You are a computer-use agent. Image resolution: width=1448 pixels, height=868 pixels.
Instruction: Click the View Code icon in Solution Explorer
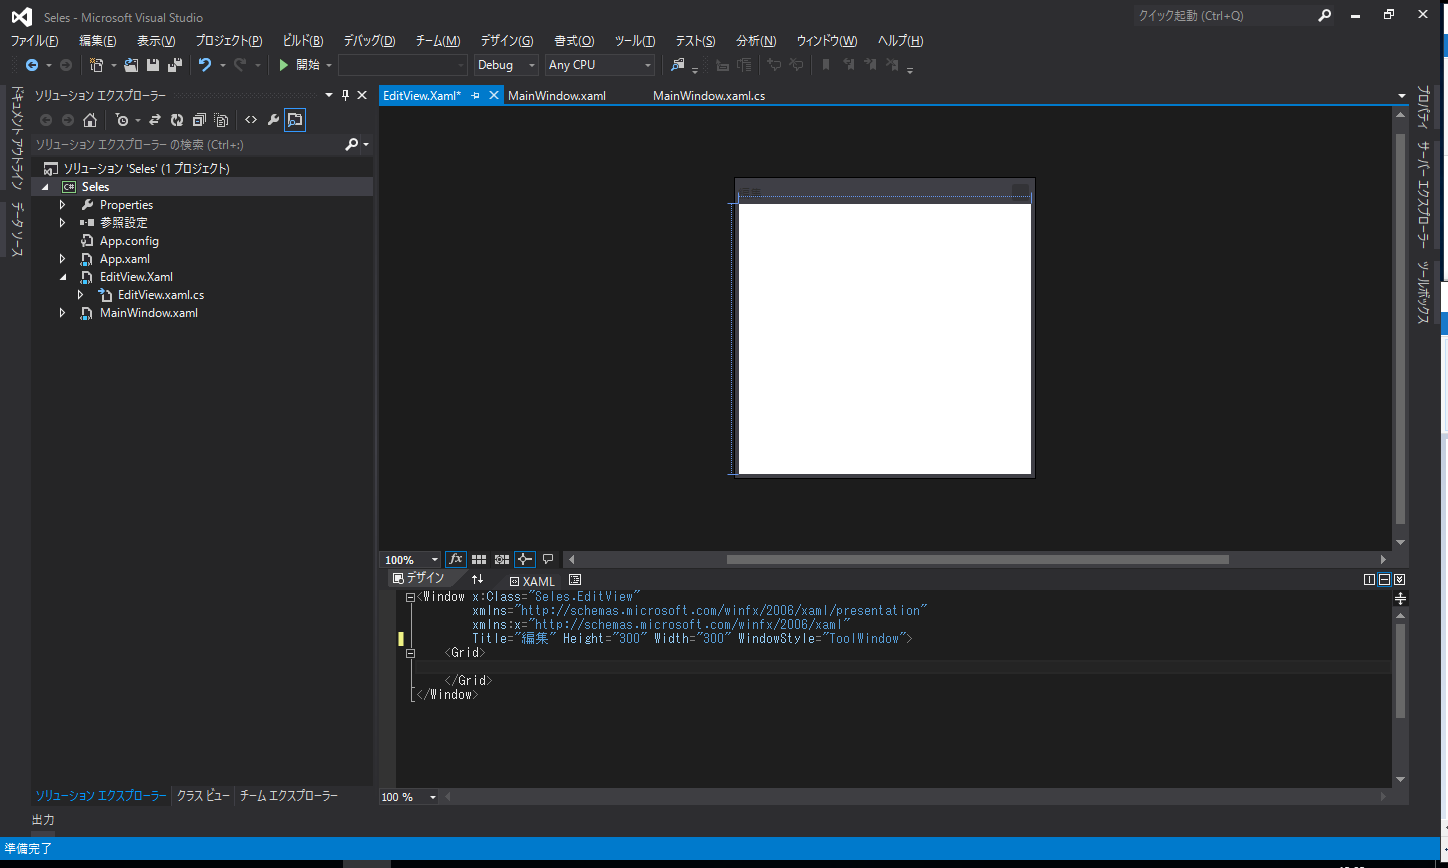(x=251, y=120)
